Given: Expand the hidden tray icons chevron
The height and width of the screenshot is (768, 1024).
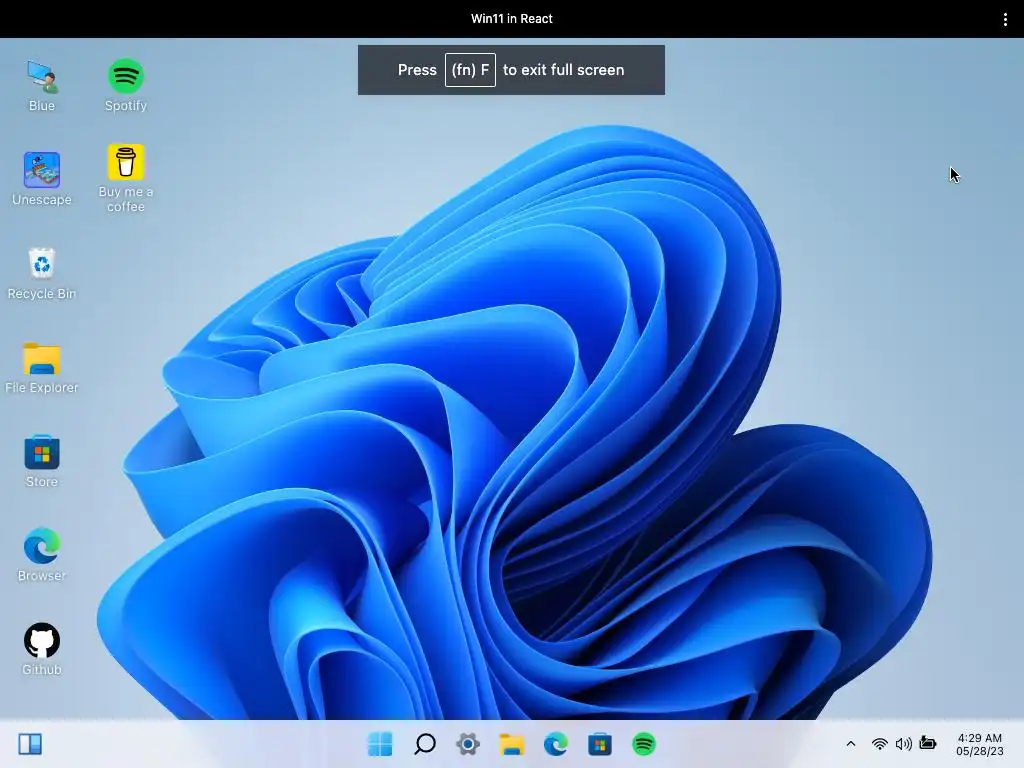Looking at the screenshot, I should pyautogui.click(x=850, y=744).
